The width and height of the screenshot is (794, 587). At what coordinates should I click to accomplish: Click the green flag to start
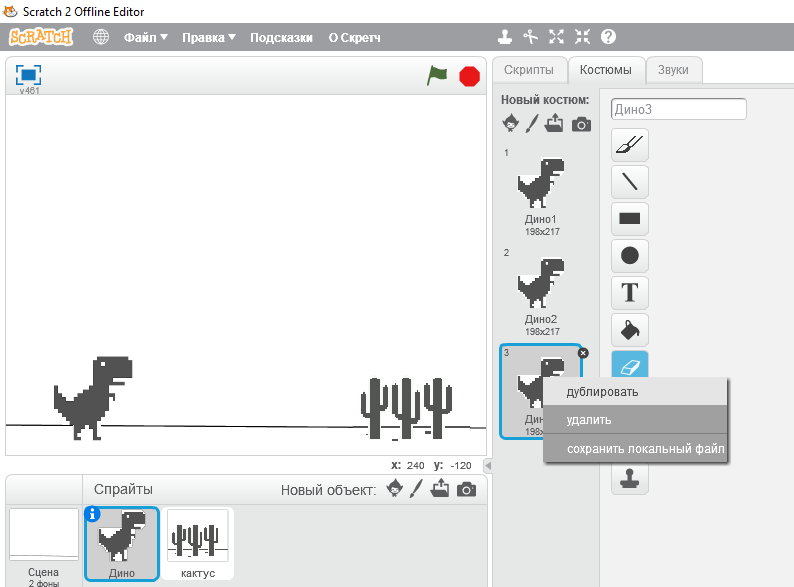[x=436, y=76]
